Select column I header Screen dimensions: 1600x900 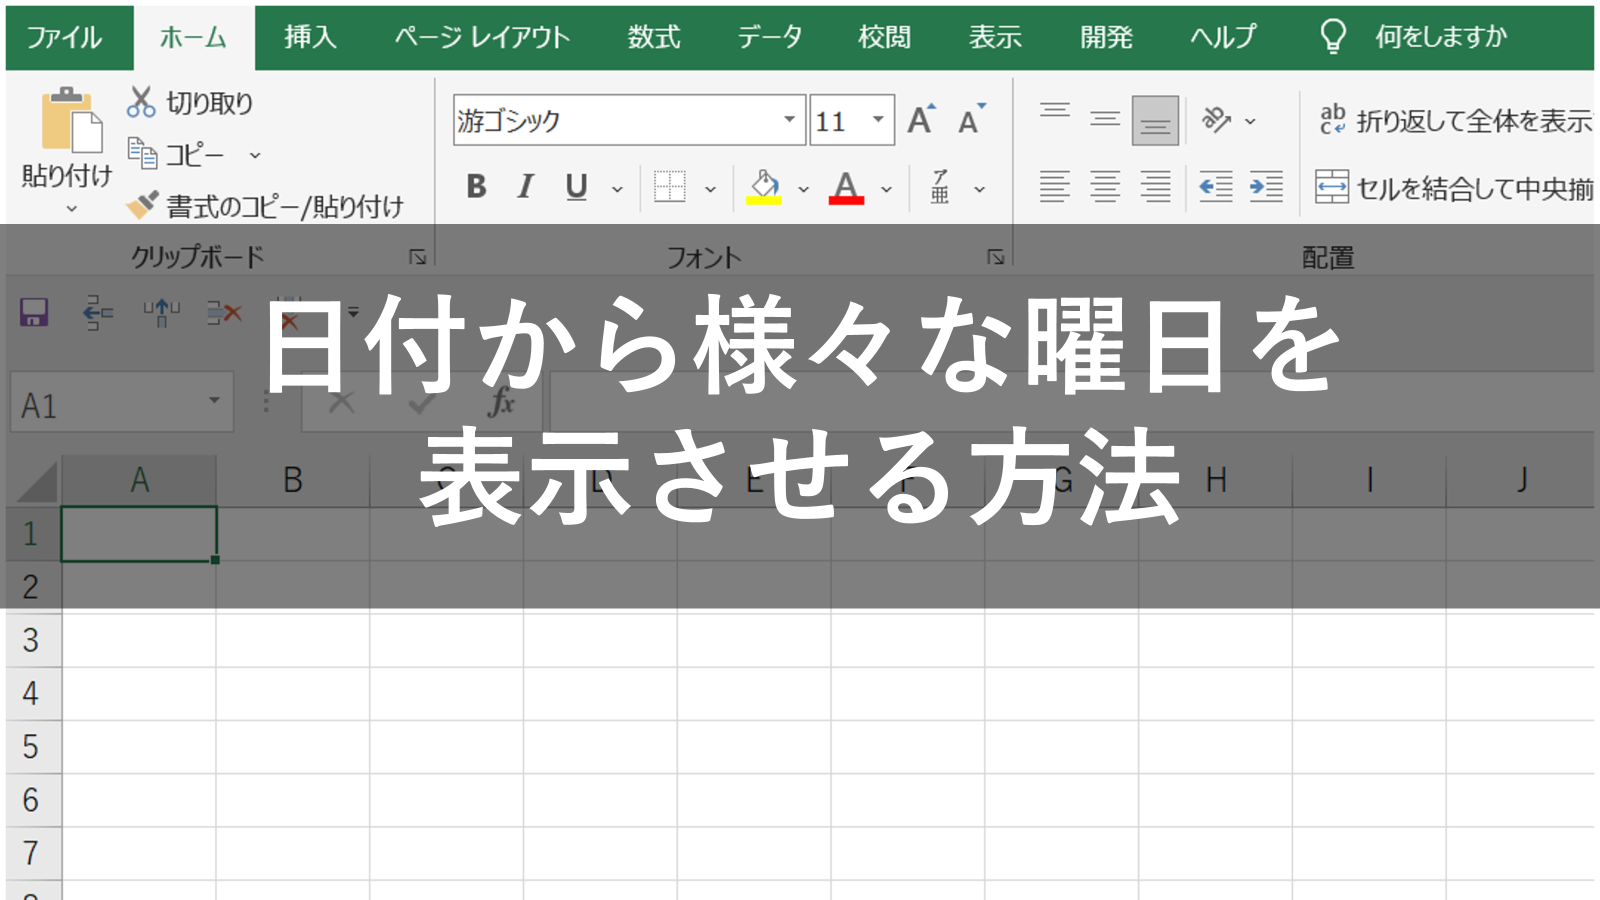(1369, 480)
